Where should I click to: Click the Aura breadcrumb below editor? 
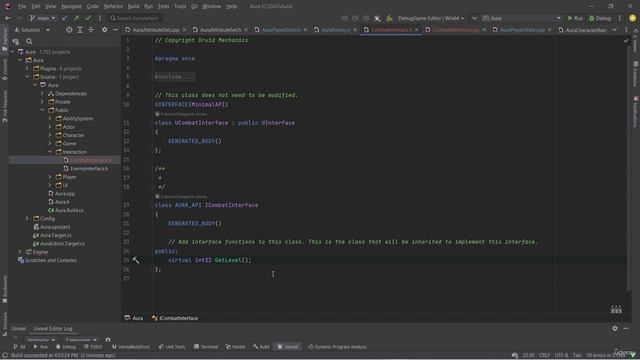tap(134, 318)
